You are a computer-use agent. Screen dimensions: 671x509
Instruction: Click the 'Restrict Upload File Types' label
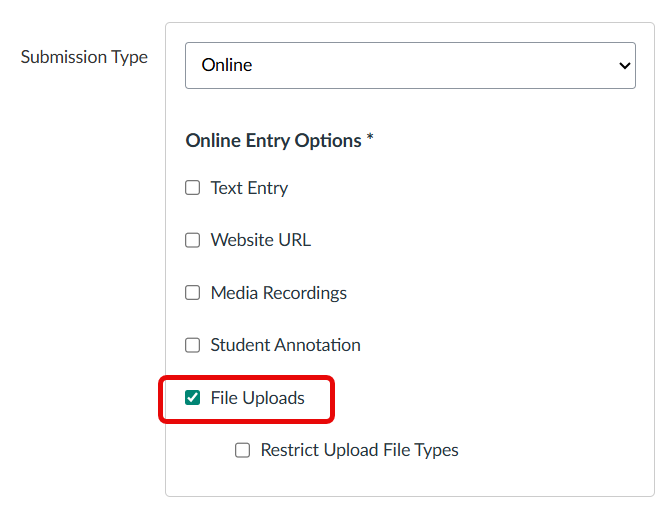[359, 450]
